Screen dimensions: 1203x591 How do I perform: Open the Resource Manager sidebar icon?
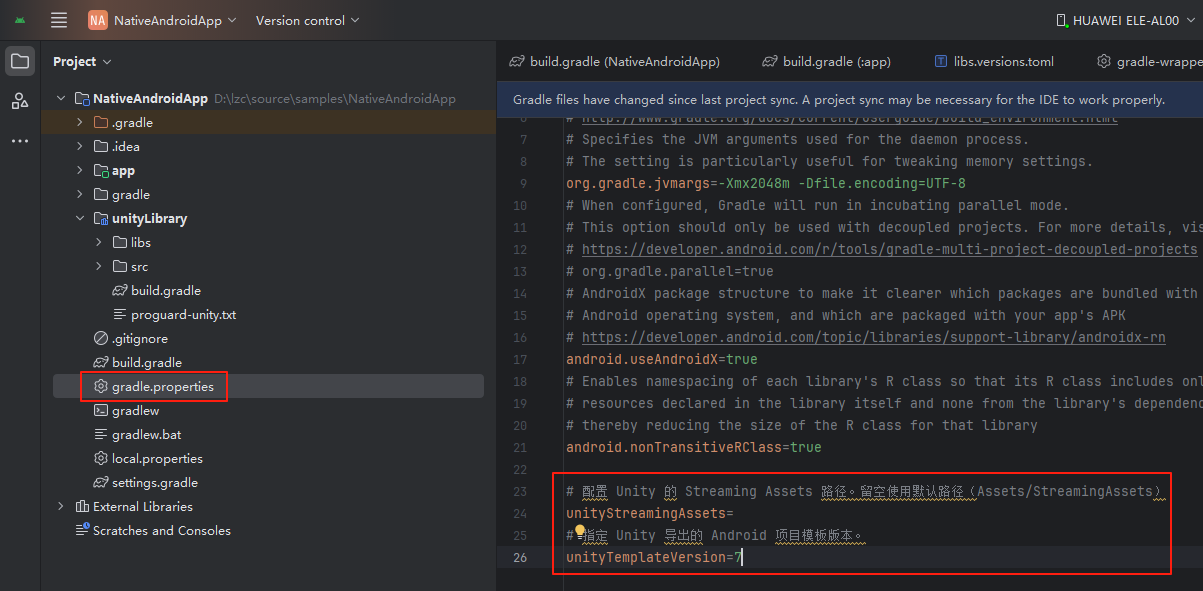point(20,101)
